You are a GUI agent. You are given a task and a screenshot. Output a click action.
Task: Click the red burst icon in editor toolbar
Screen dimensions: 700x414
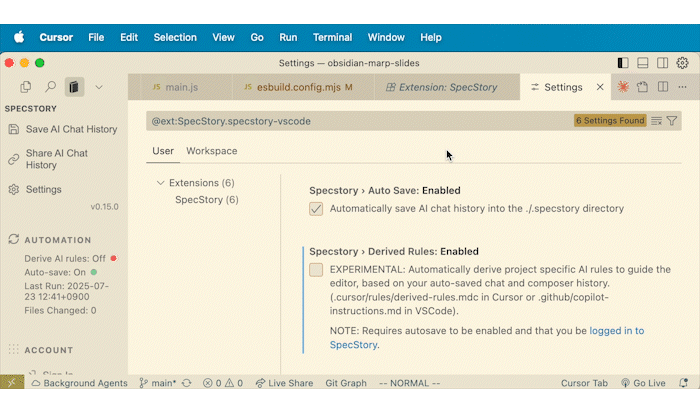click(x=623, y=87)
